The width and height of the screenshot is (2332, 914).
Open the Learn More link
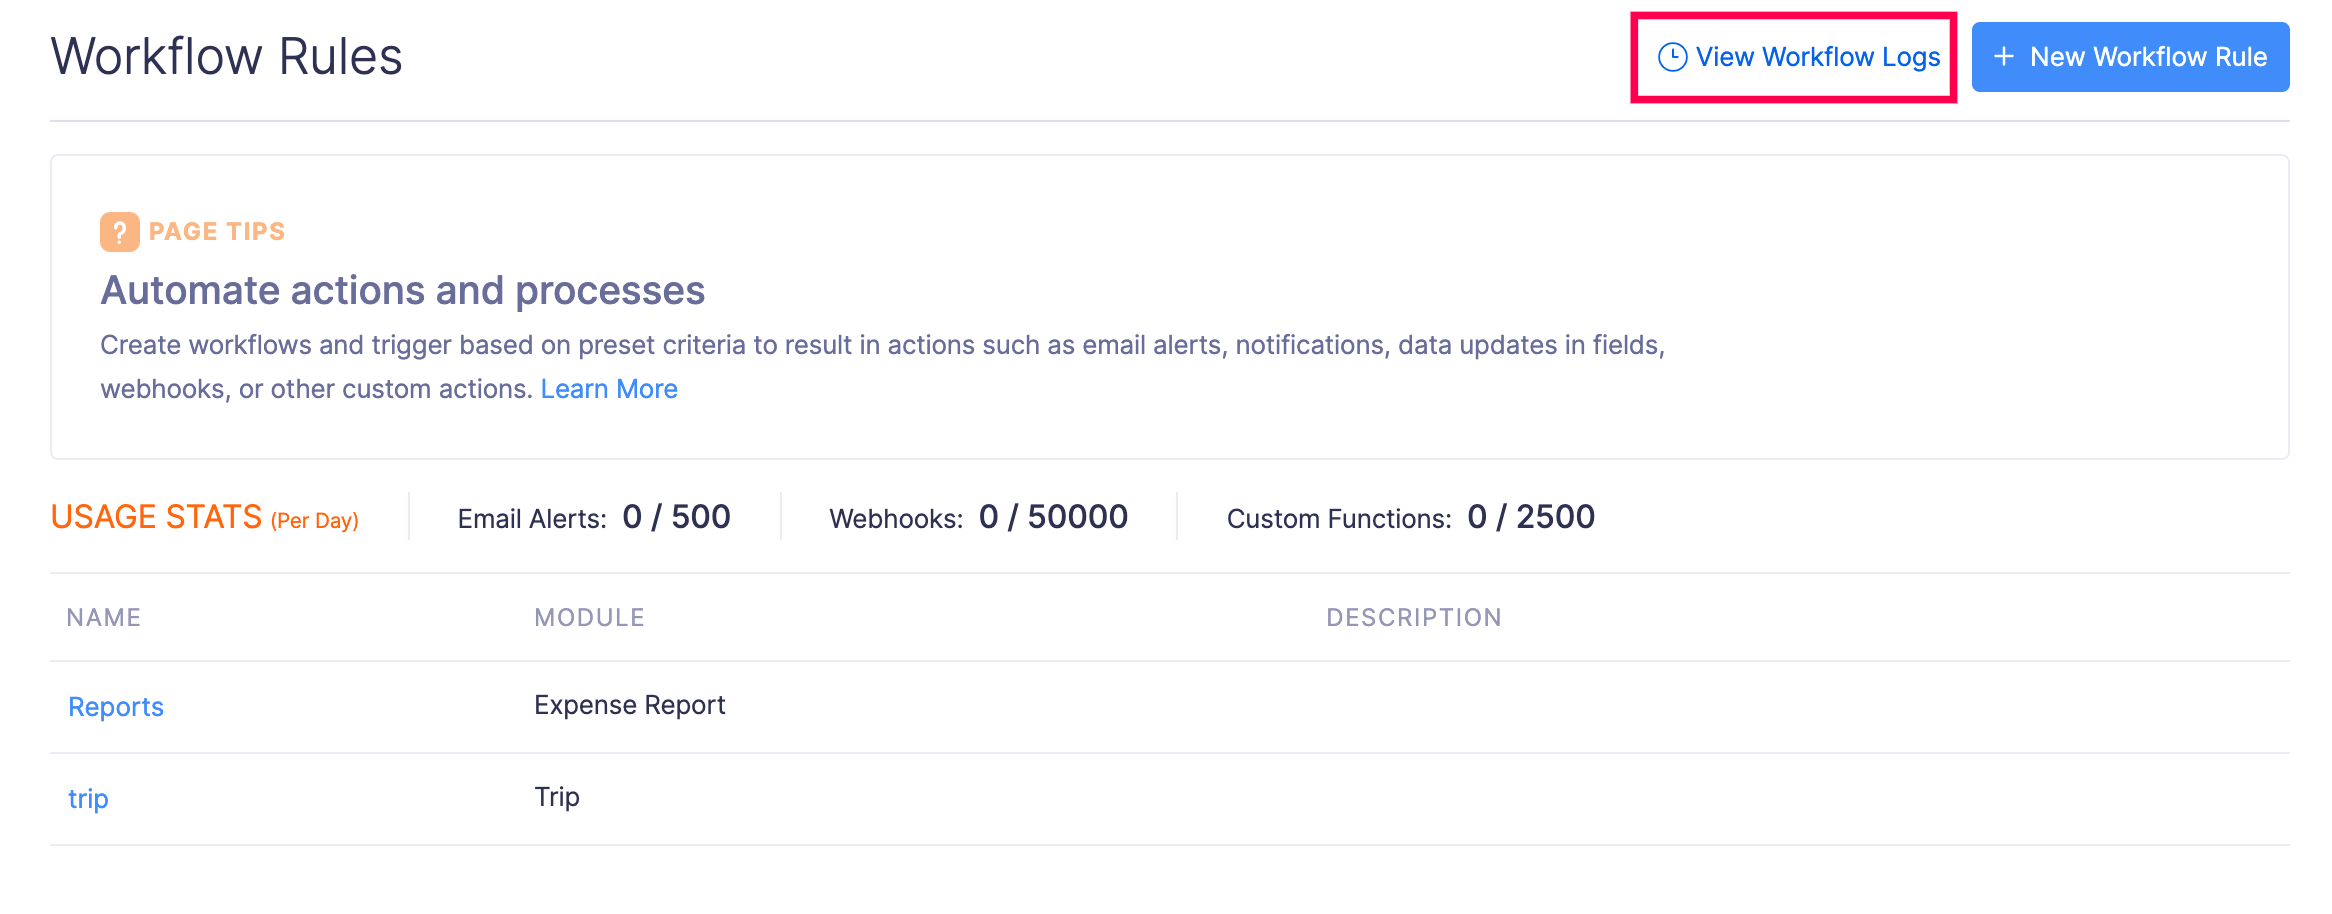(x=609, y=388)
